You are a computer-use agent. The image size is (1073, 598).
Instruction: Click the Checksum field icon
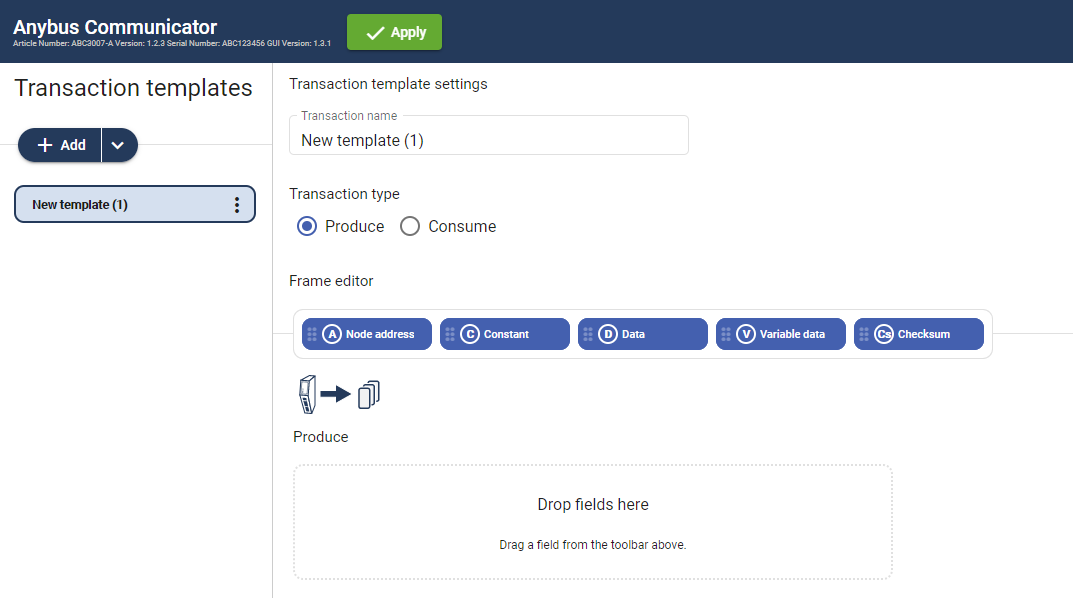tap(885, 334)
